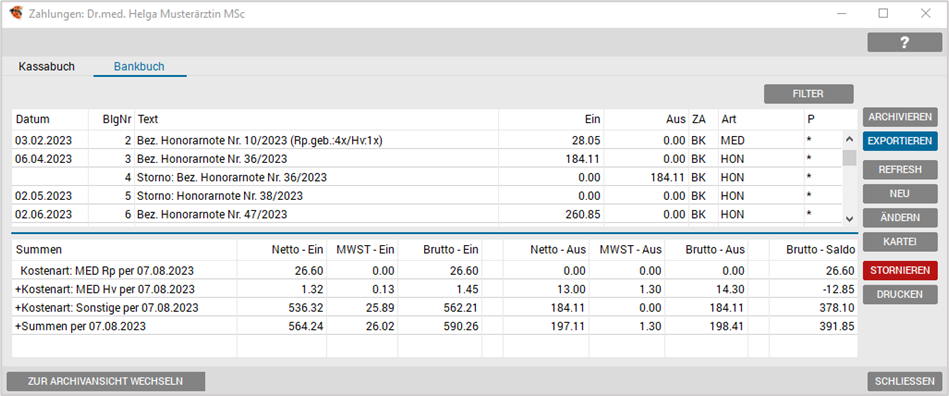949x396 pixels.
Task: Click the ARCHIVIEREN button
Action: [900, 117]
